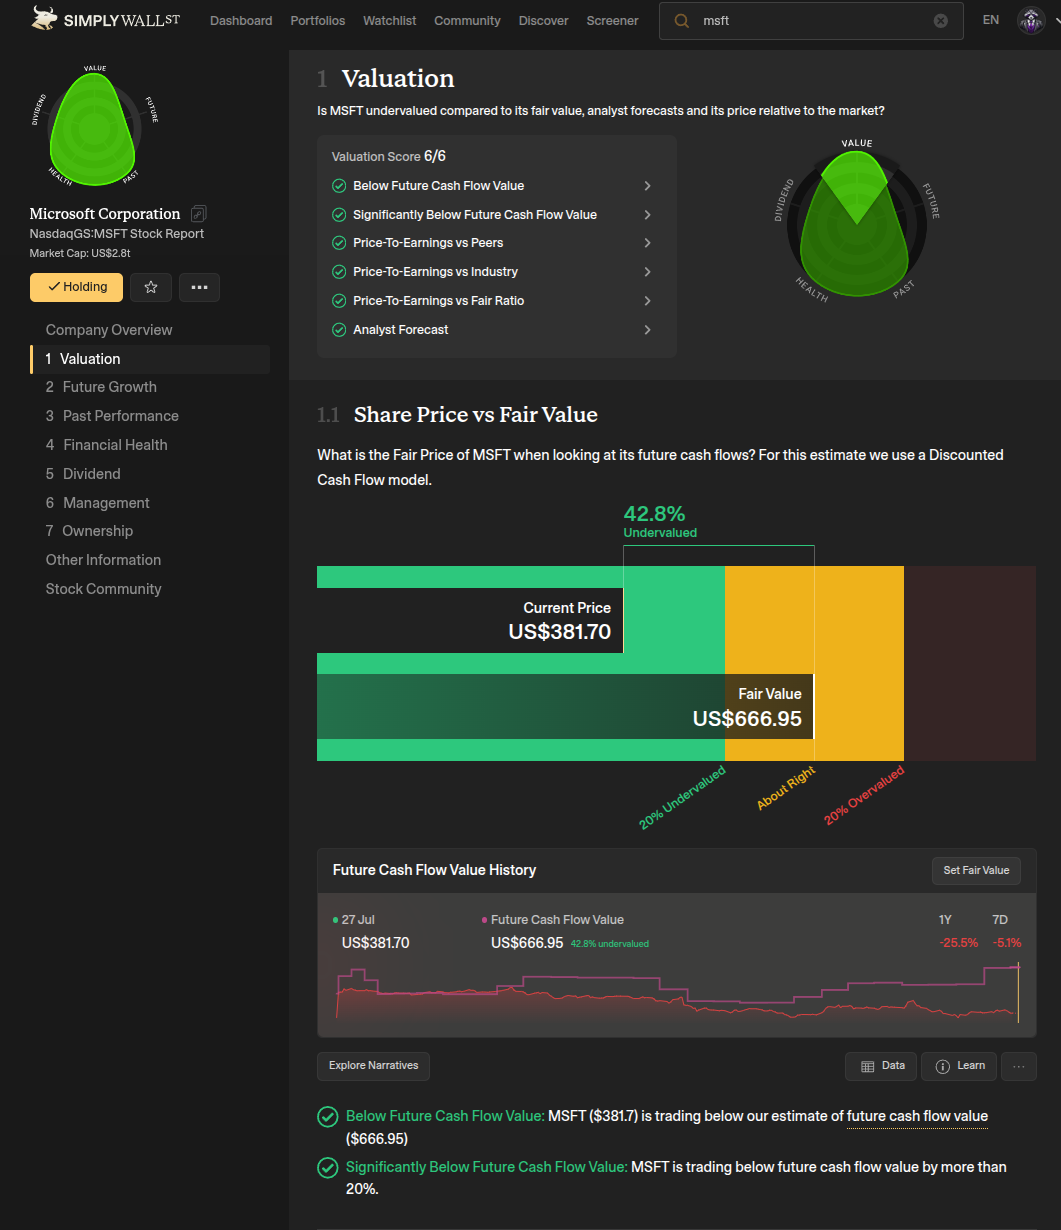The width and height of the screenshot is (1061, 1230).
Task: Click the Simply Wall St bull logo
Action: pos(45,18)
